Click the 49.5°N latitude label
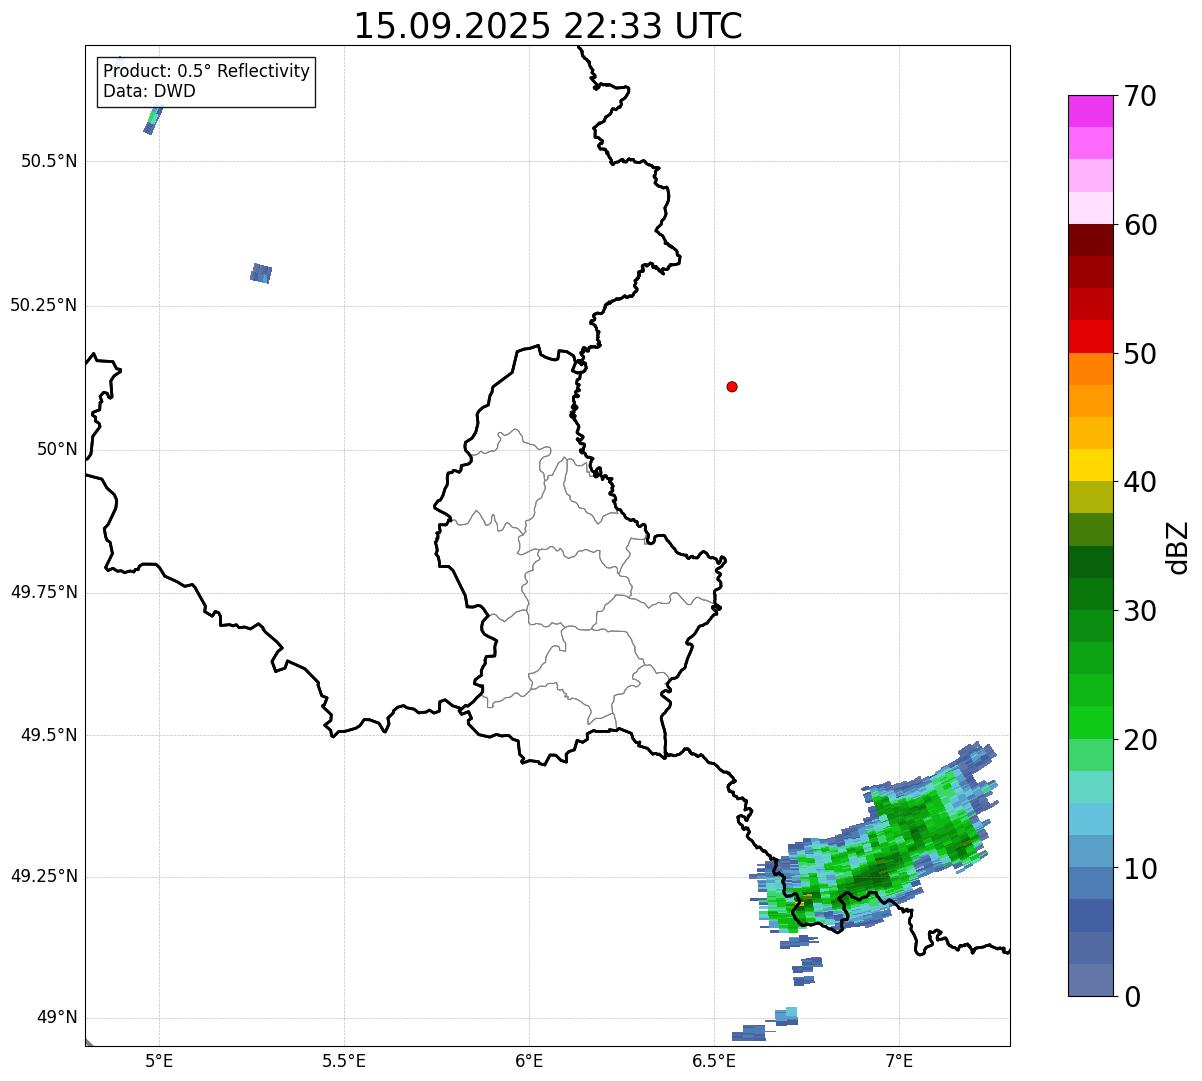 pyautogui.click(x=49, y=735)
